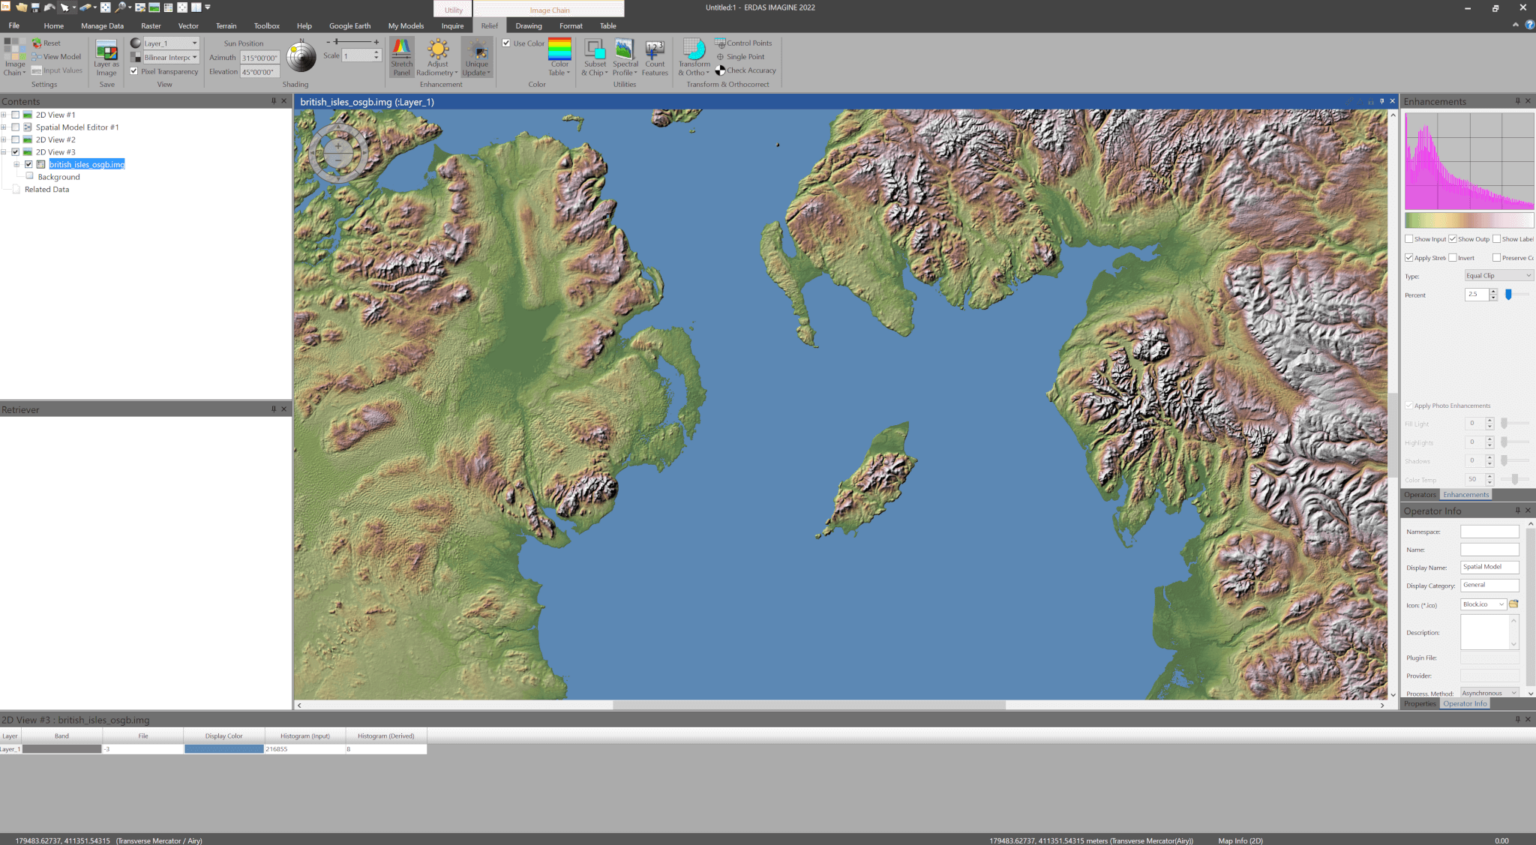
Task: Open the Terrain ribbon tab
Action: click(x=226, y=26)
